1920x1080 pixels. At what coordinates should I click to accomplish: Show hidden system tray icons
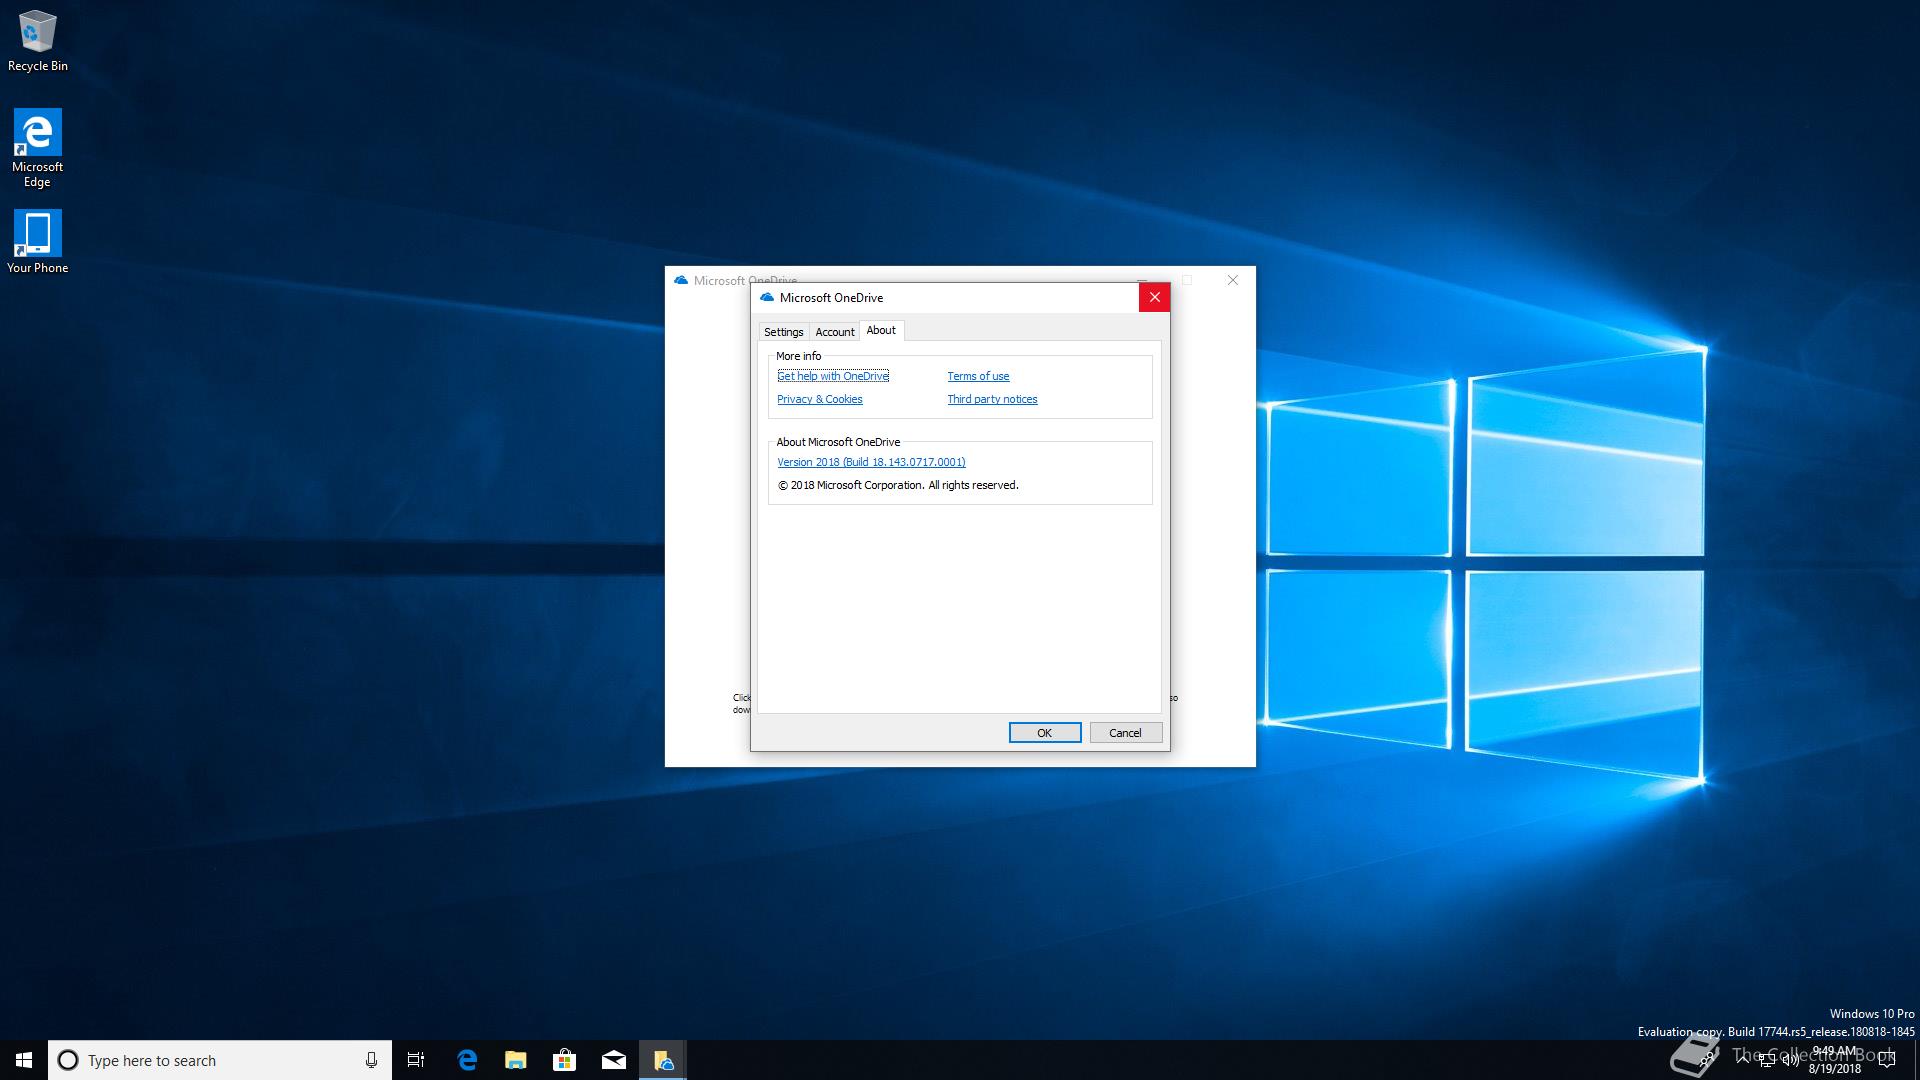point(1743,1058)
